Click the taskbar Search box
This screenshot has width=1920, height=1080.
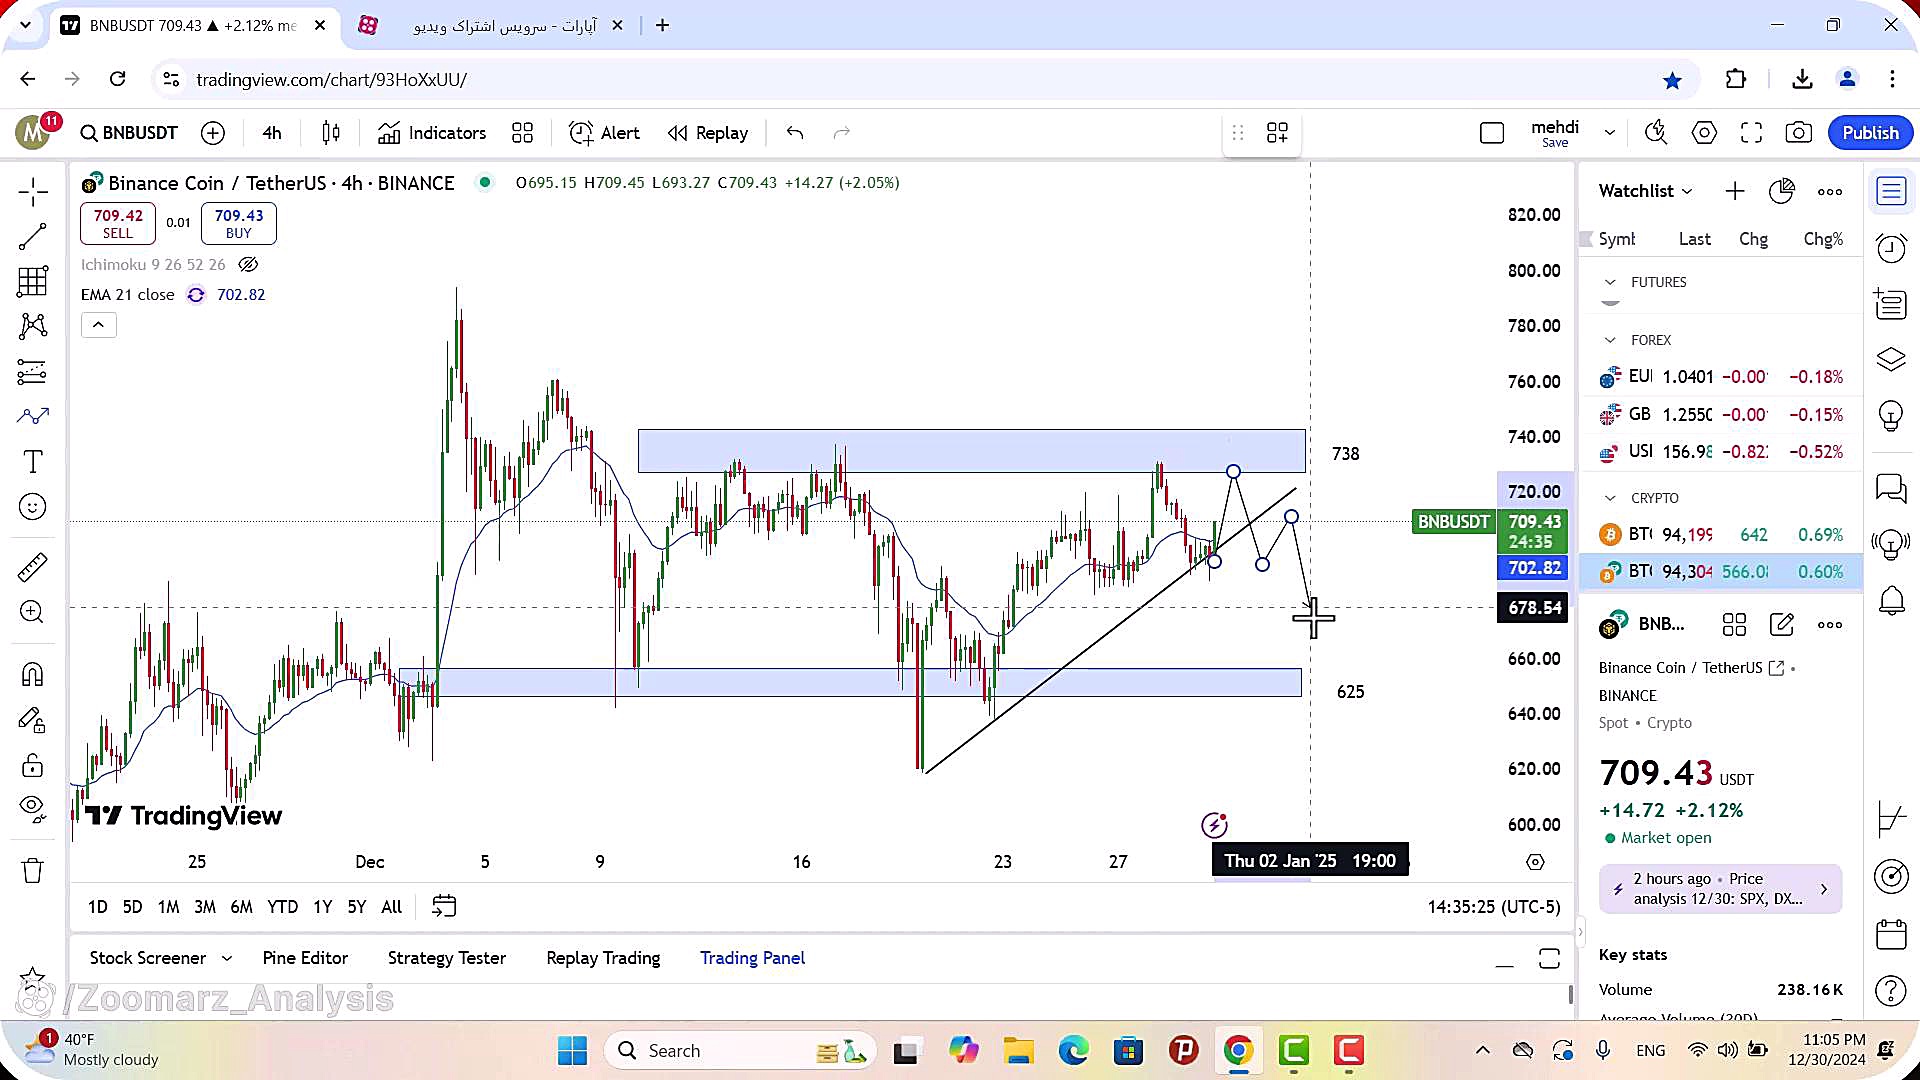click(740, 1051)
